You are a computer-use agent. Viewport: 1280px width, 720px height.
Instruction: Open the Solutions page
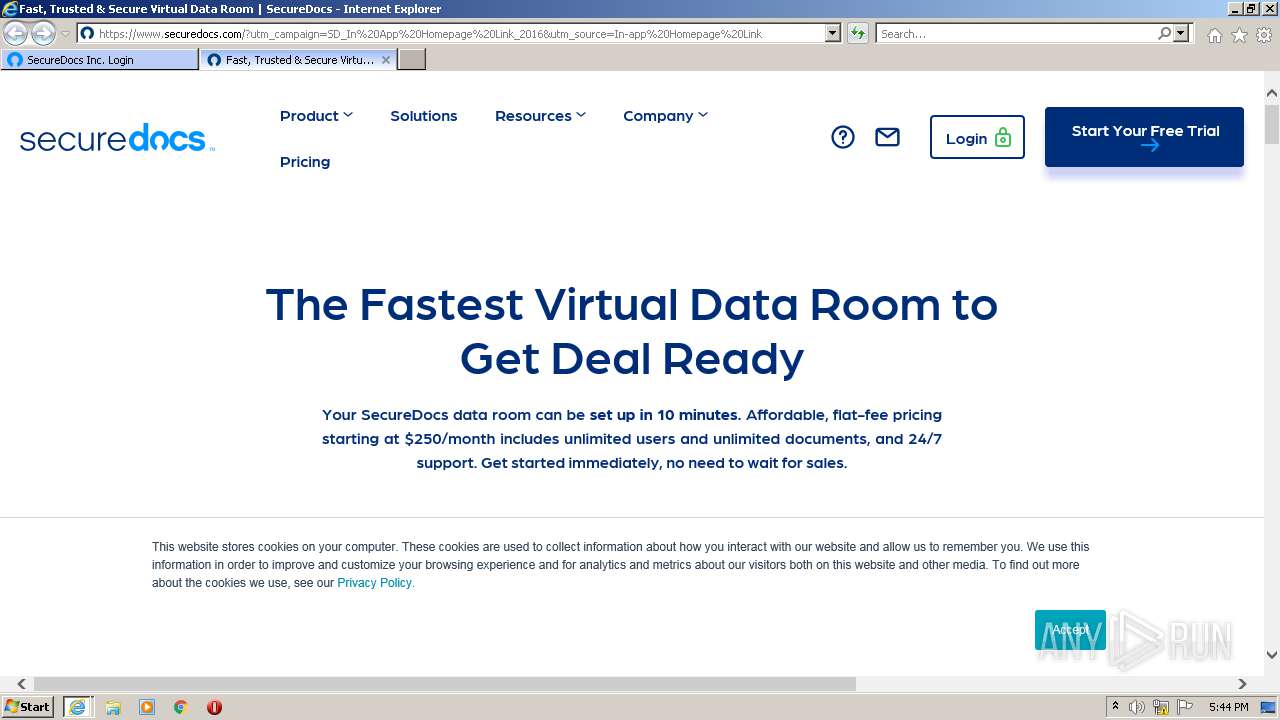click(424, 116)
